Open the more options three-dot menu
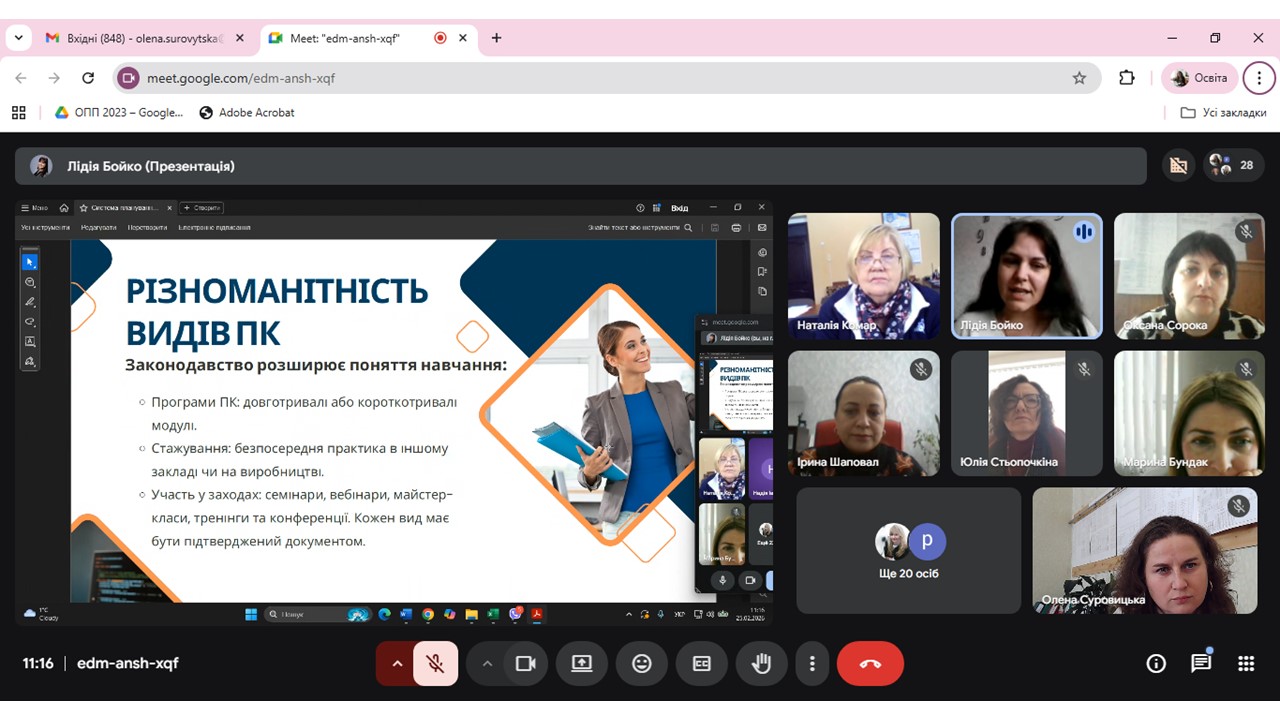1280x720 pixels. [x=813, y=664]
